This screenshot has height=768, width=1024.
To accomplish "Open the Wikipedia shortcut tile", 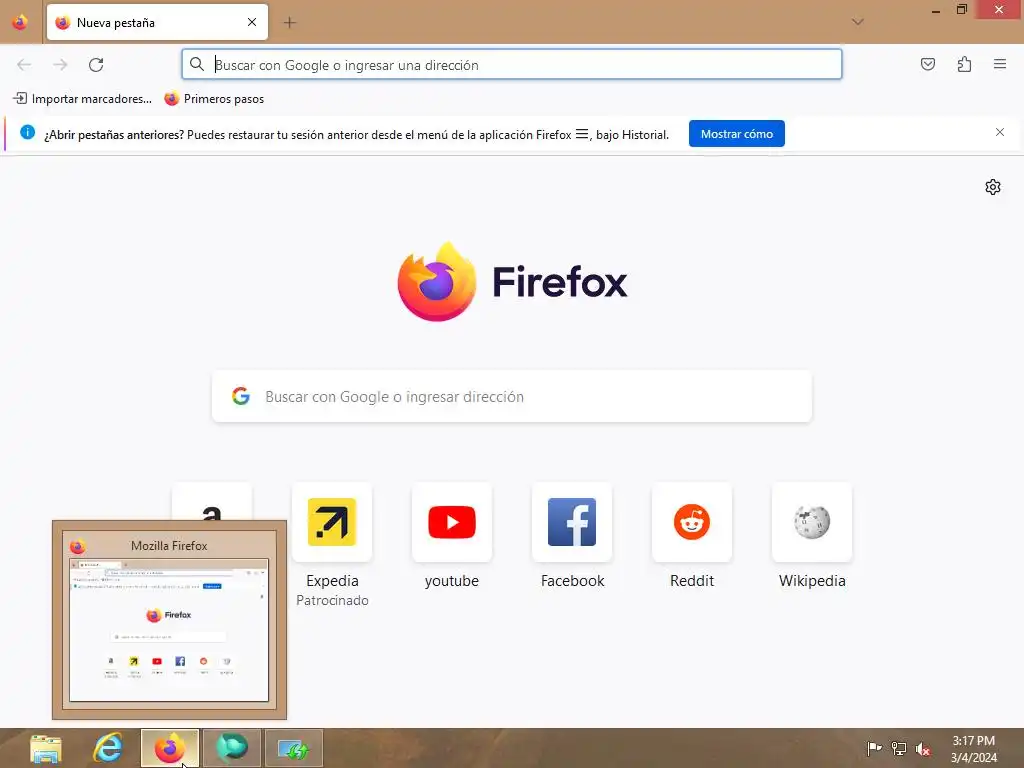I will [812, 522].
